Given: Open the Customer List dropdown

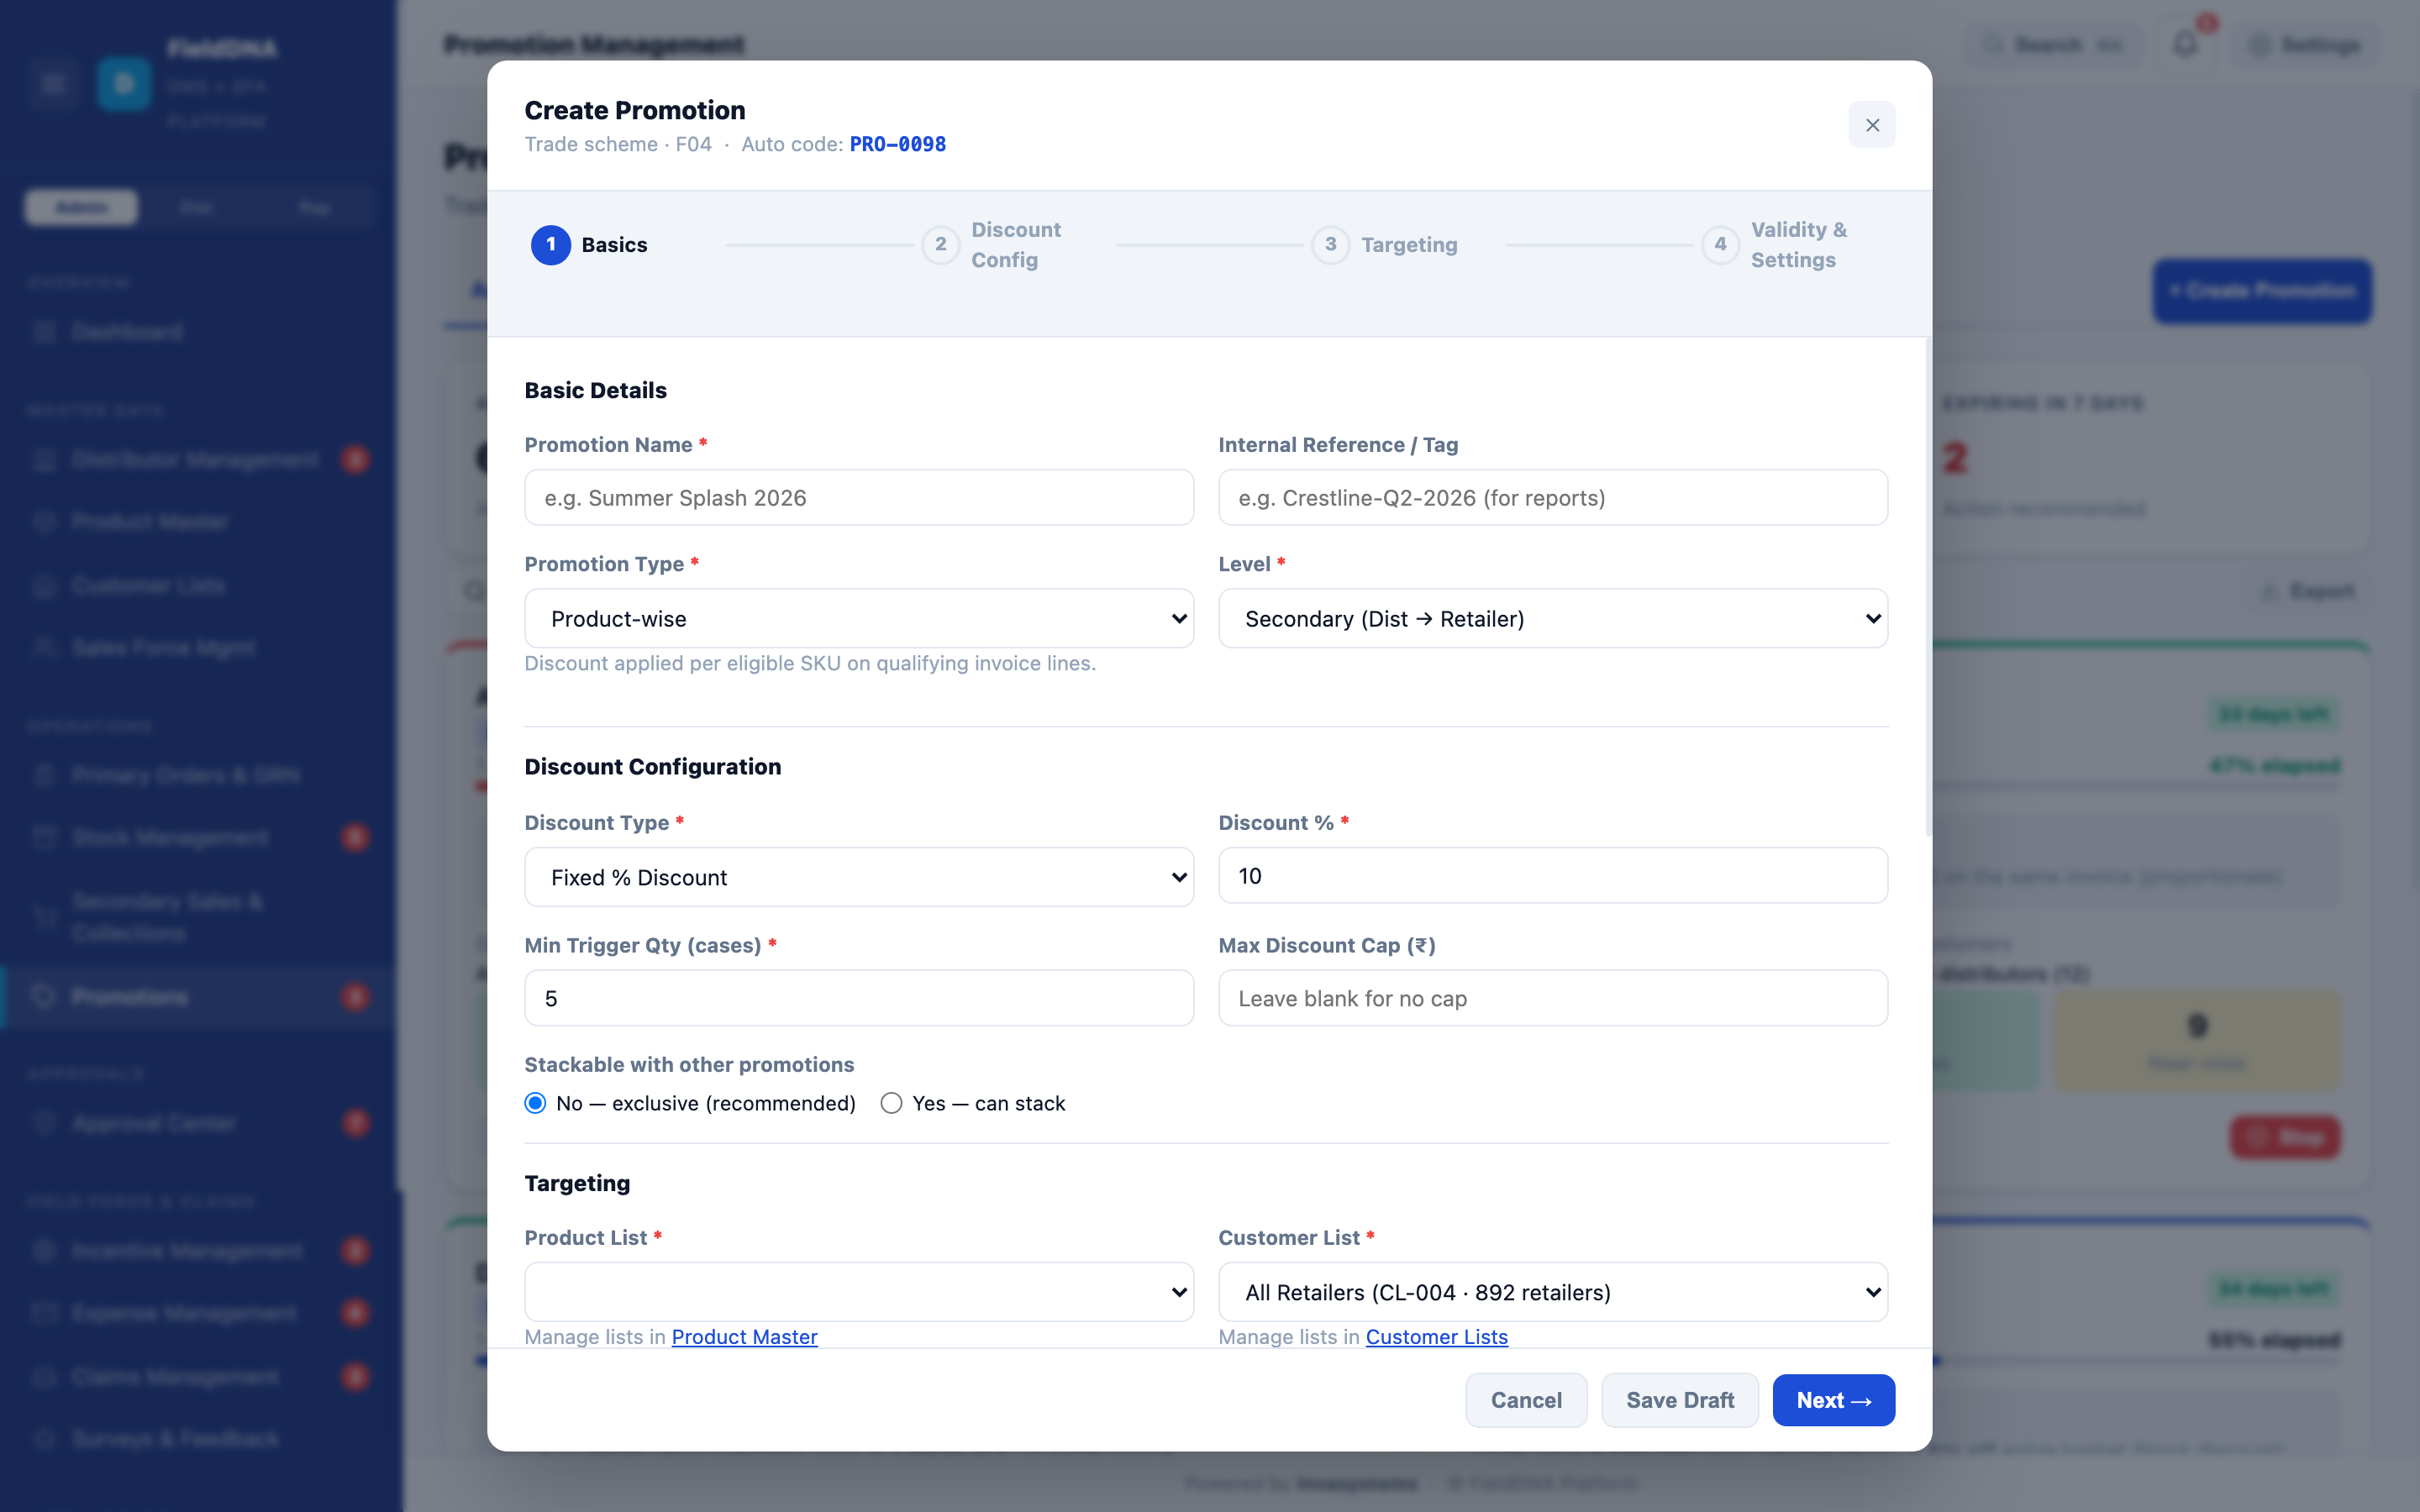Looking at the screenshot, I should (1552, 1292).
